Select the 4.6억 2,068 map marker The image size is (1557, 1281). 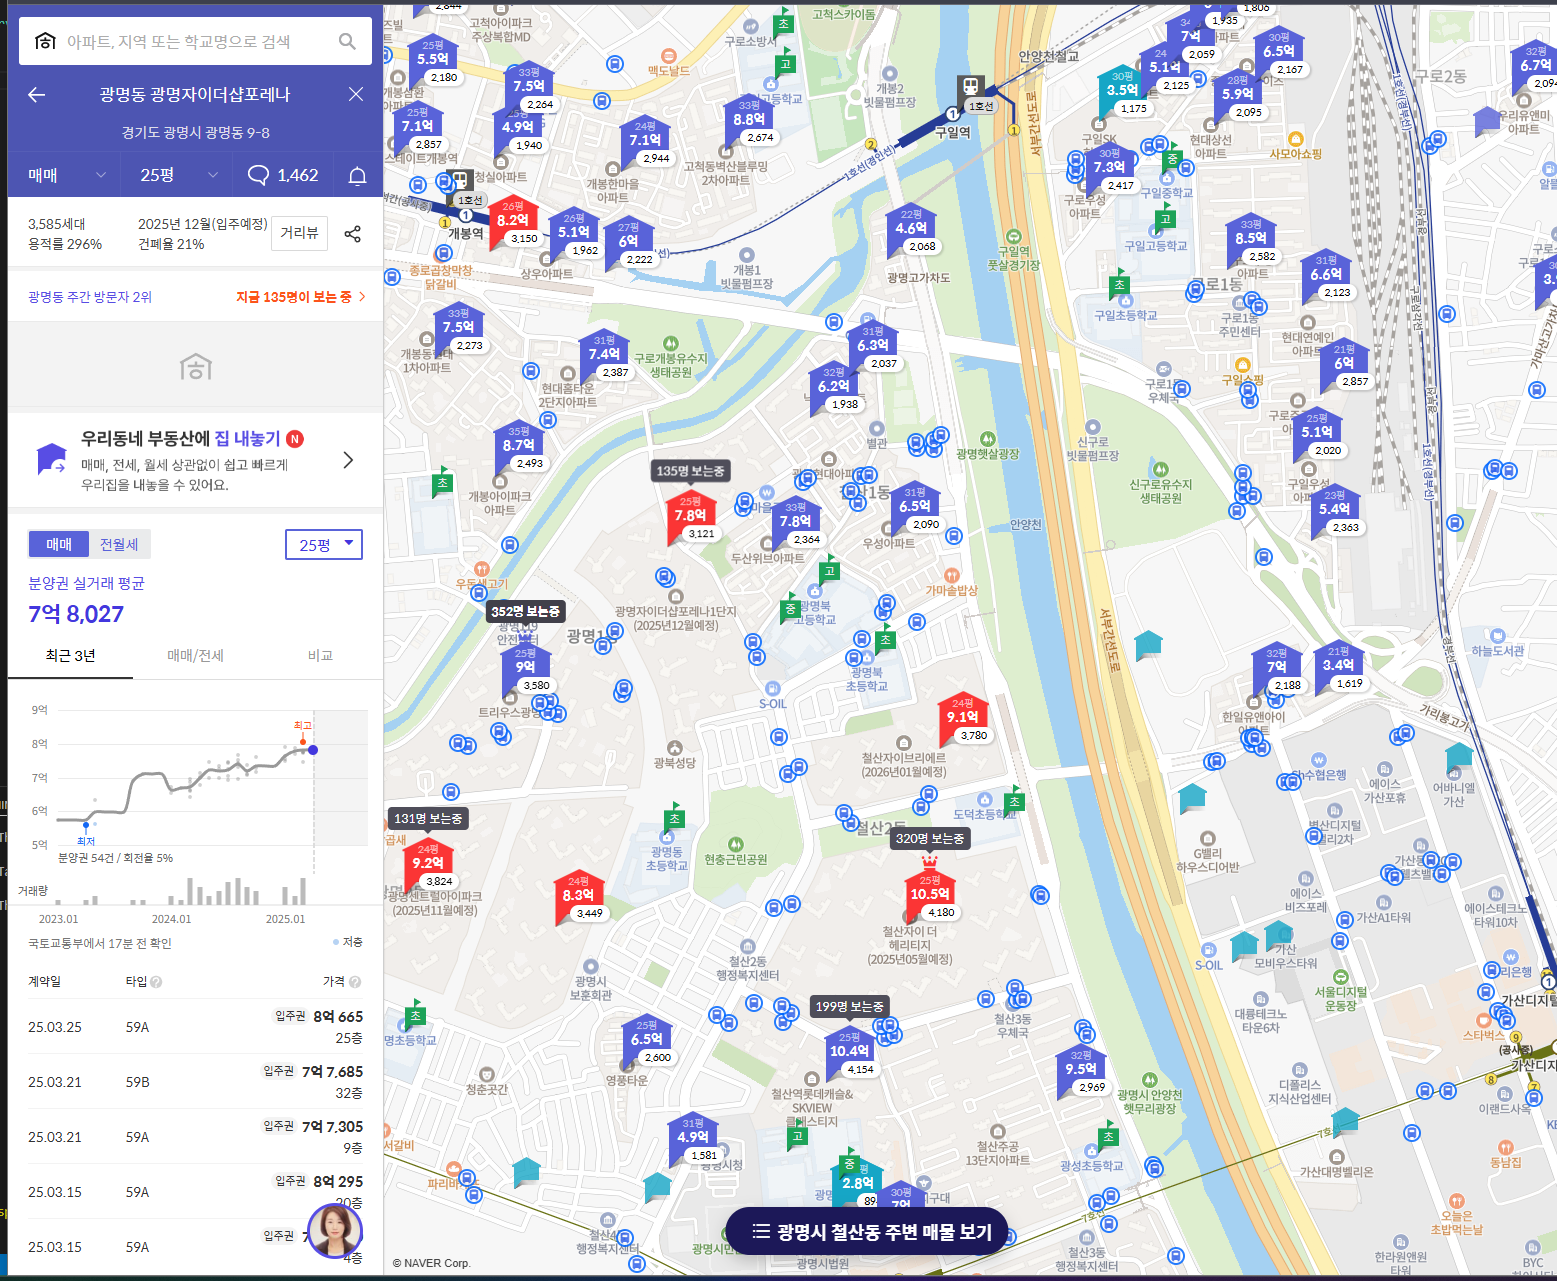pyautogui.click(x=911, y=229)
